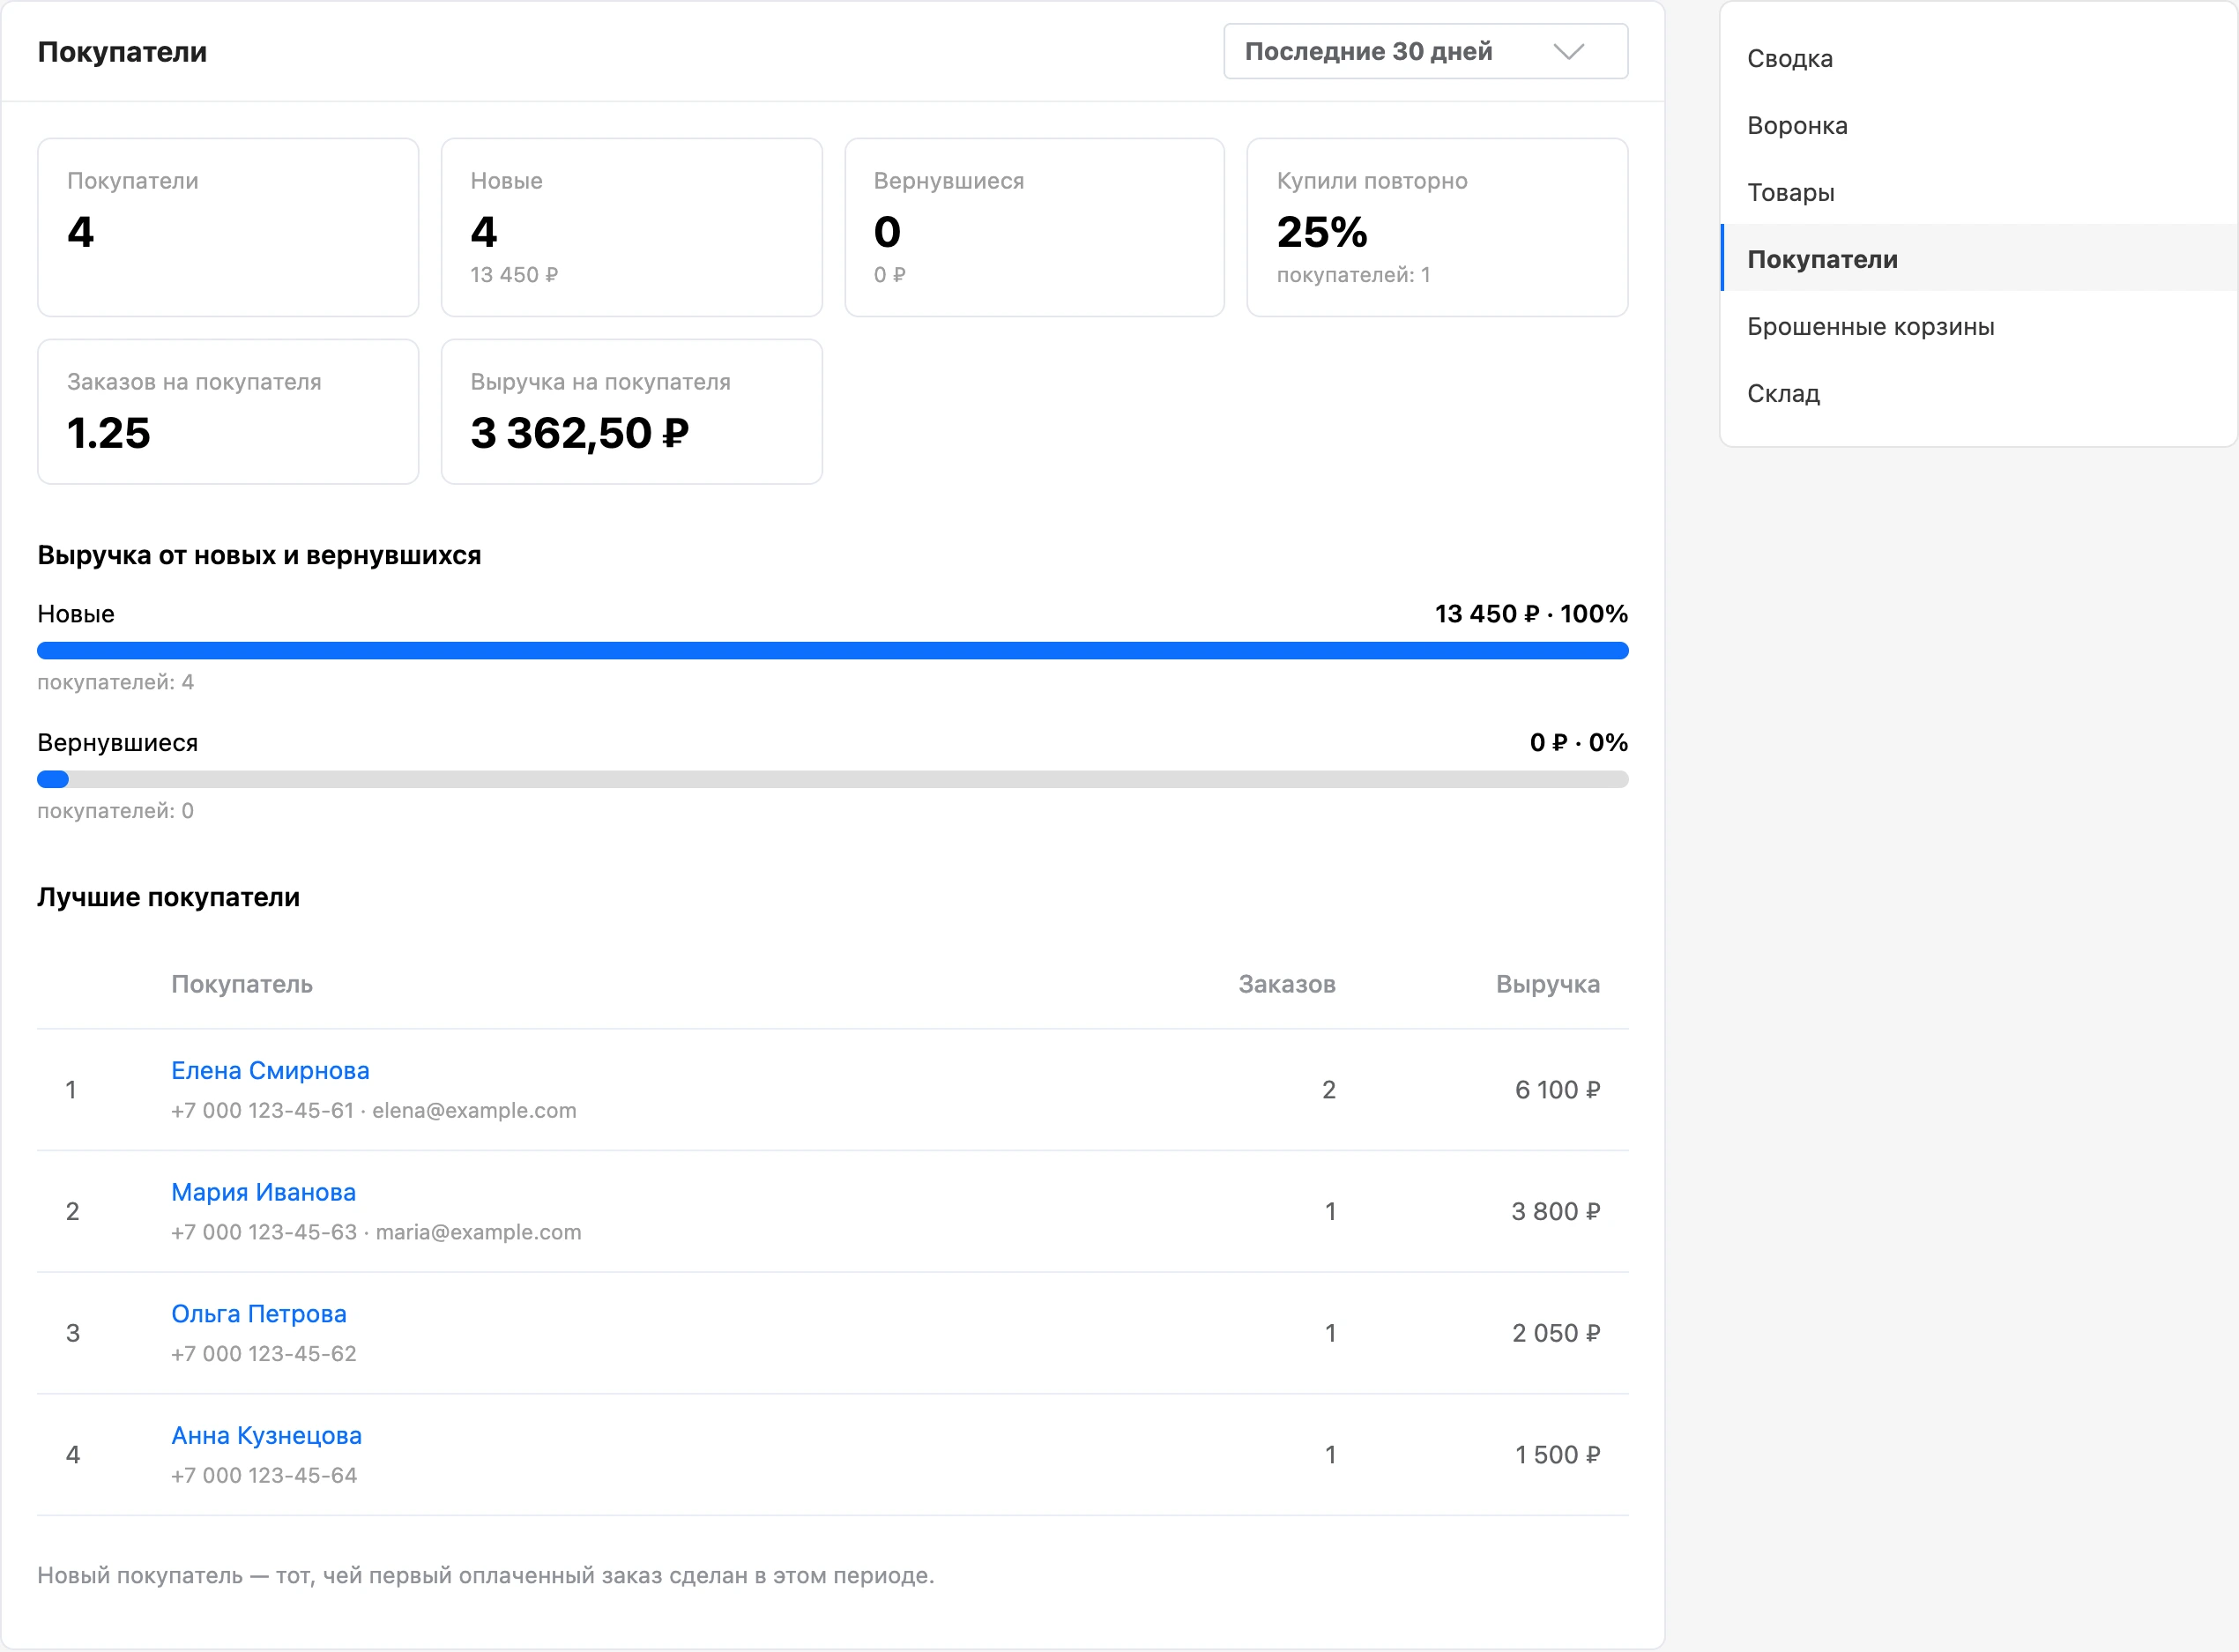This screenshot has width=2239, height=1652.
Task: Click the Вернувшиеся revenue progress bar
Action: point(832,779)
